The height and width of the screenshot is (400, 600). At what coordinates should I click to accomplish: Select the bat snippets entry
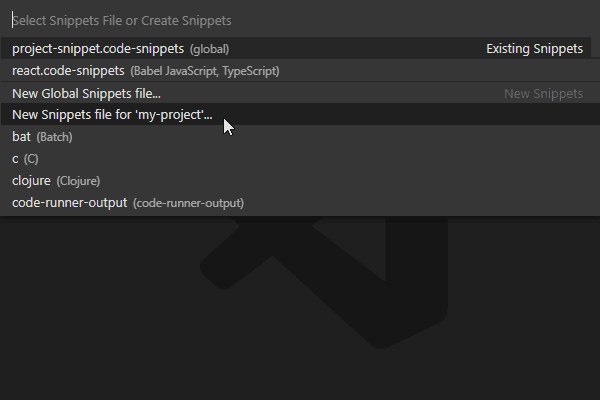click(300, 137)
